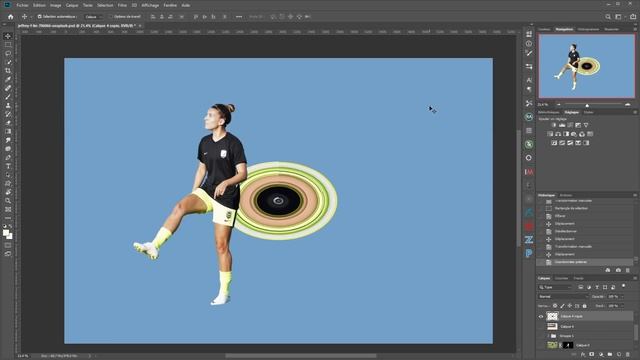Open the Historique panel menu
The width and height of the screenshot is (640, 360).
[635, 195]
